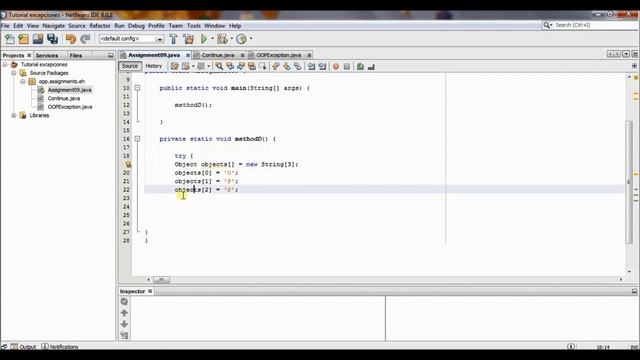Switch to the Services panel tab
Viewport: 640px width, 360px height.
[47, 56]
